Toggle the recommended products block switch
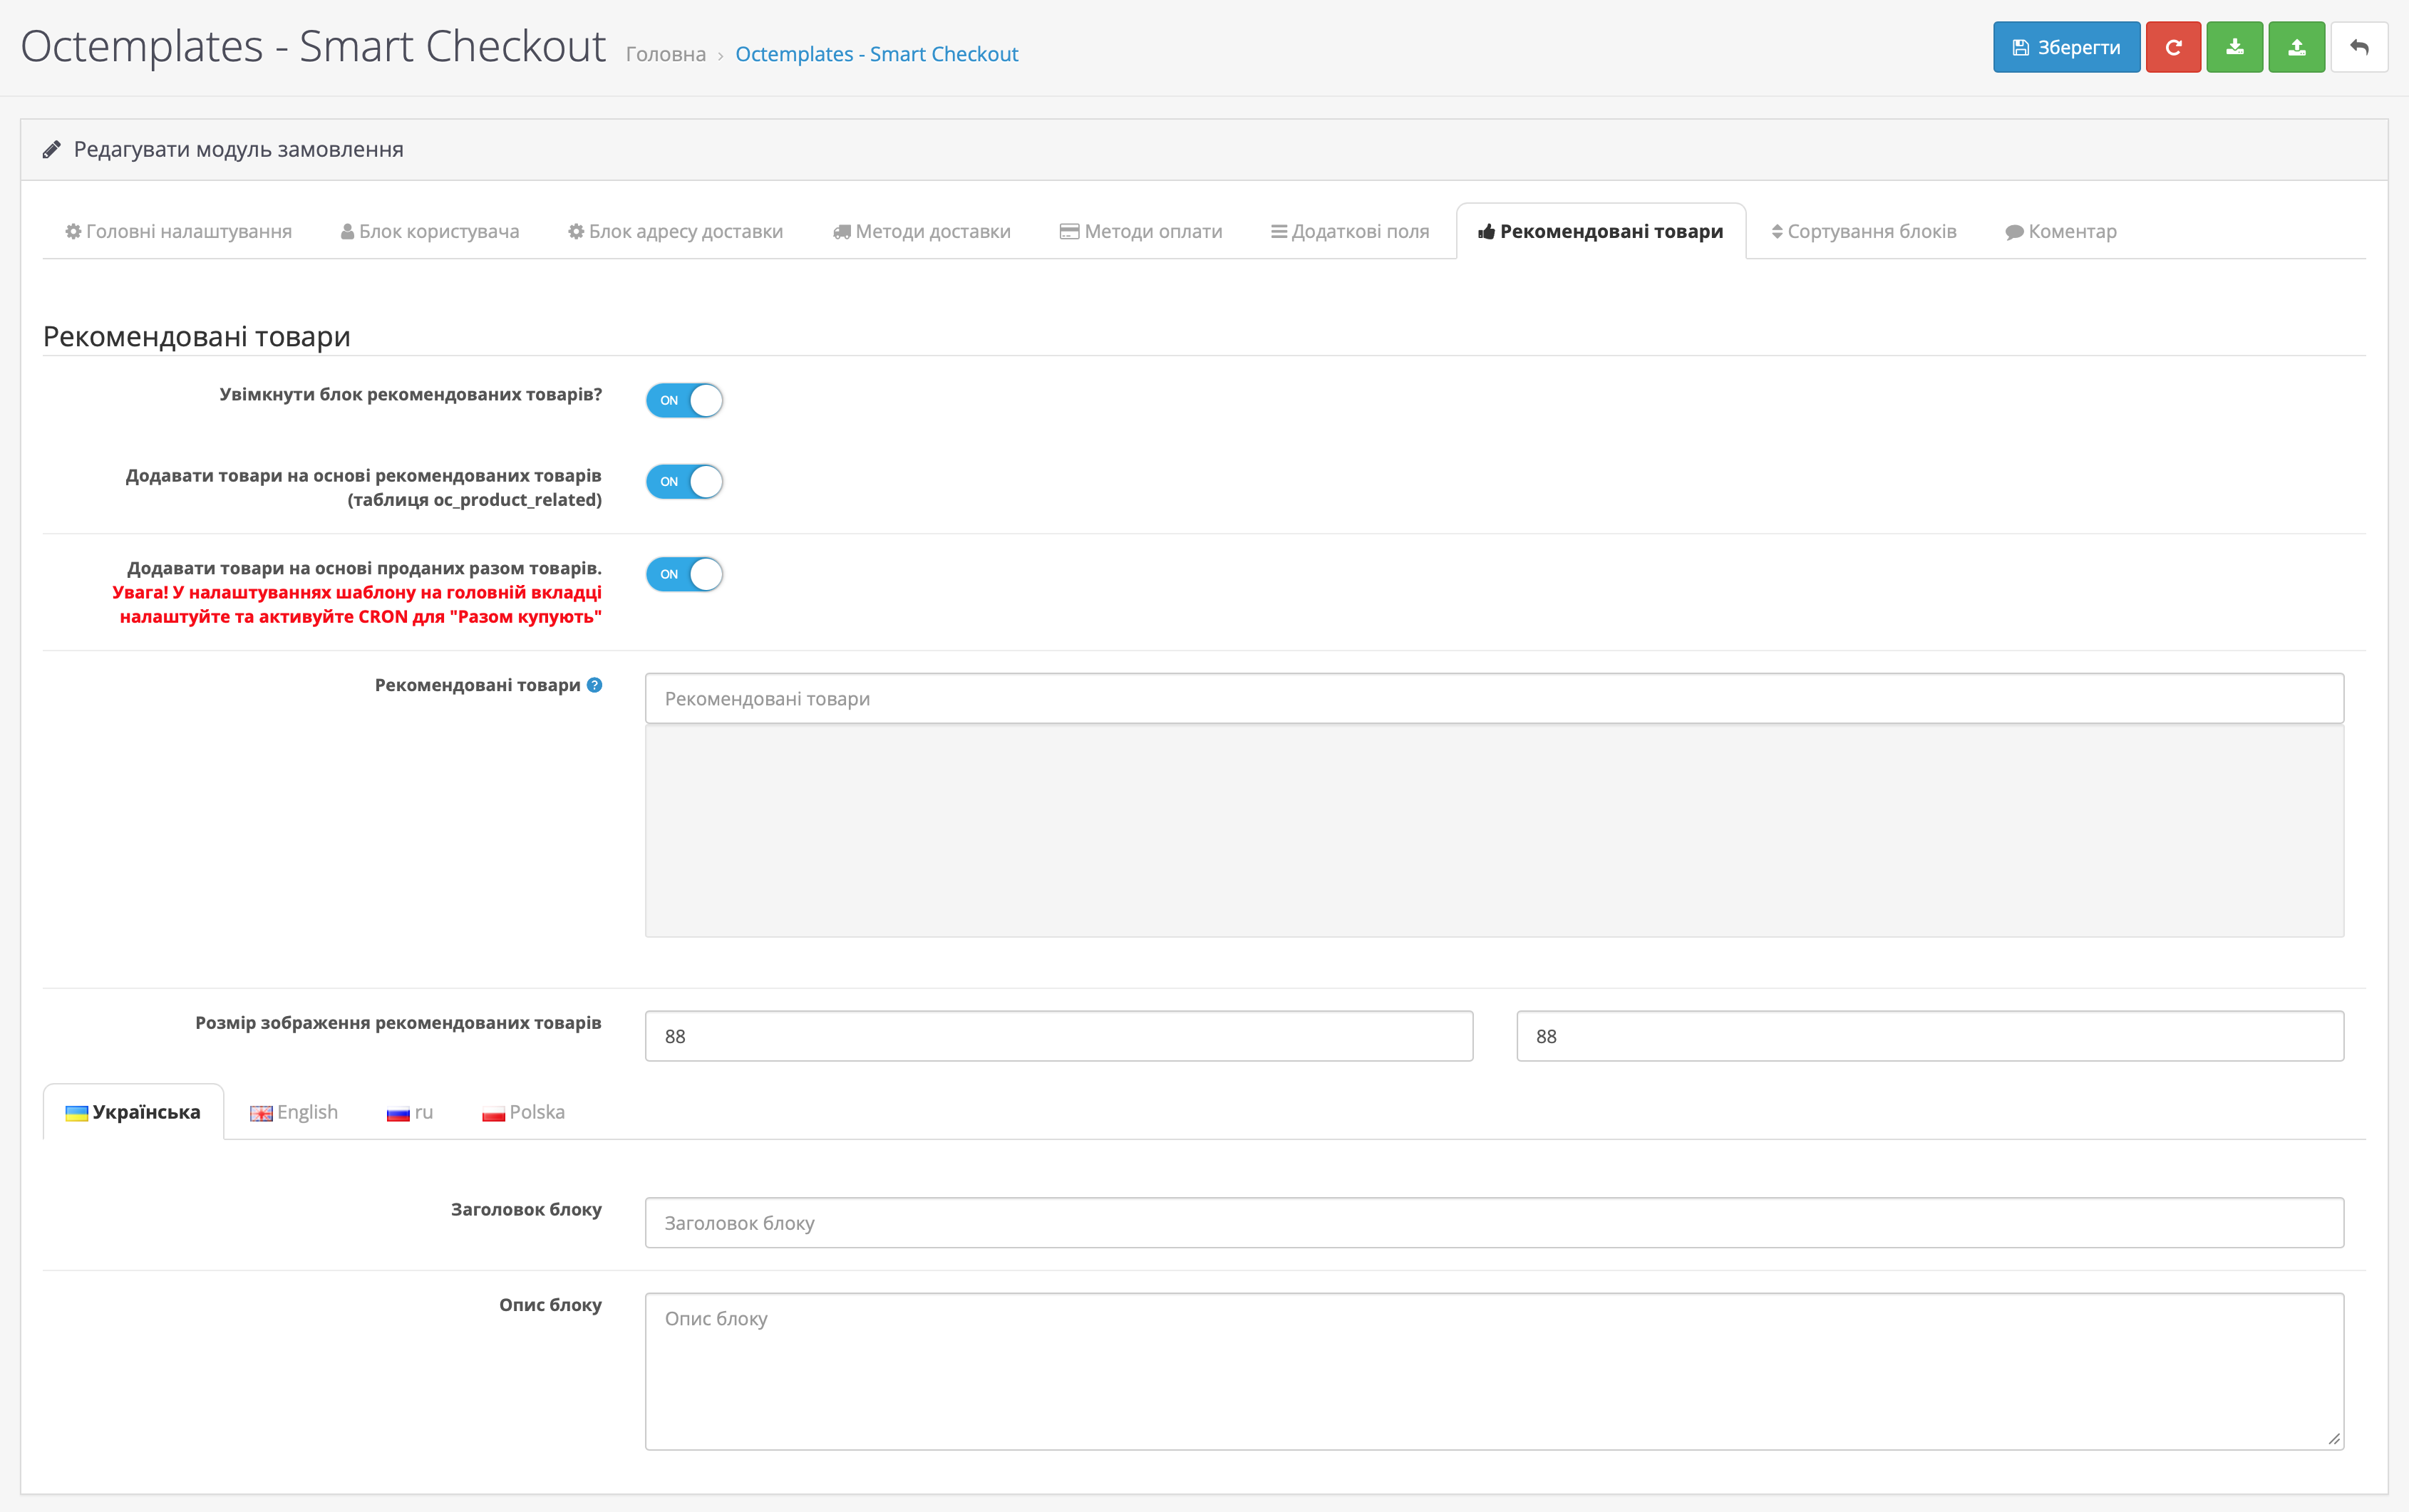Screen dimensions: 2409x1512 684,400
